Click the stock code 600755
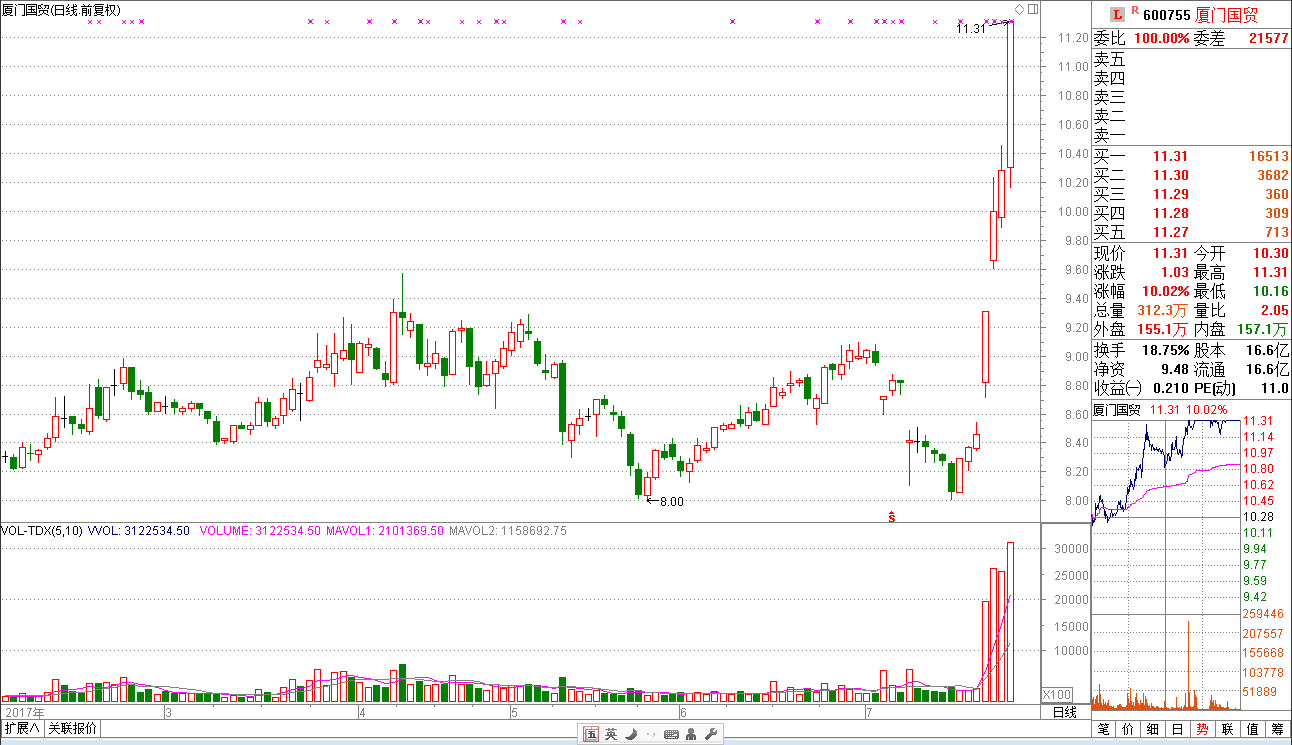Screen dimensions: 1292x745 pyautogui.click(x=1166, y=15)
